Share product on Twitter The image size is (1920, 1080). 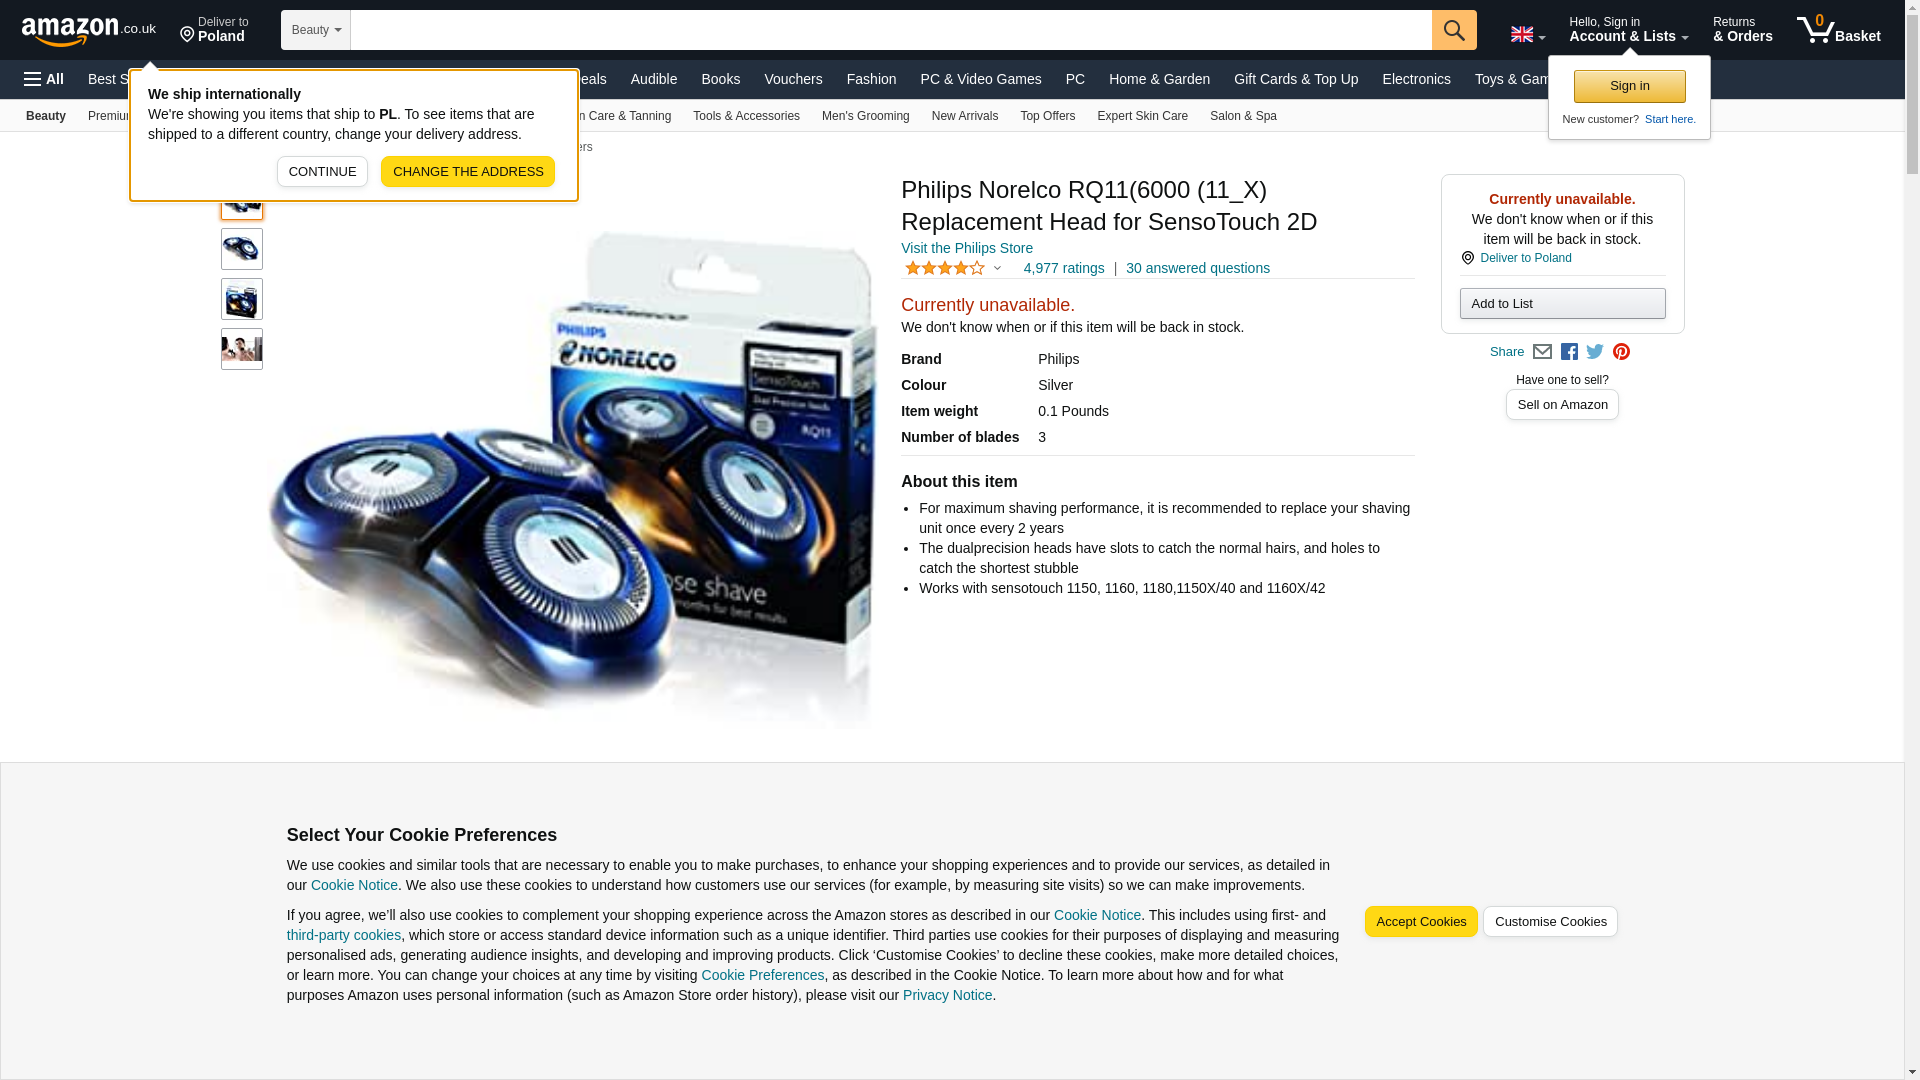[x=1595, y=352]
